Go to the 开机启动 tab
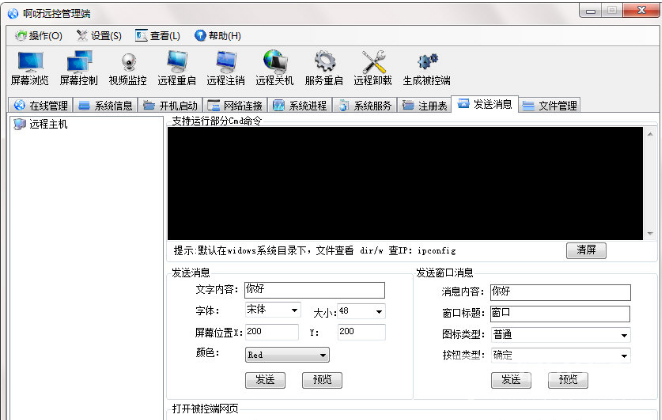The height and width of the screenshot is (420, 662). [170, 105]
